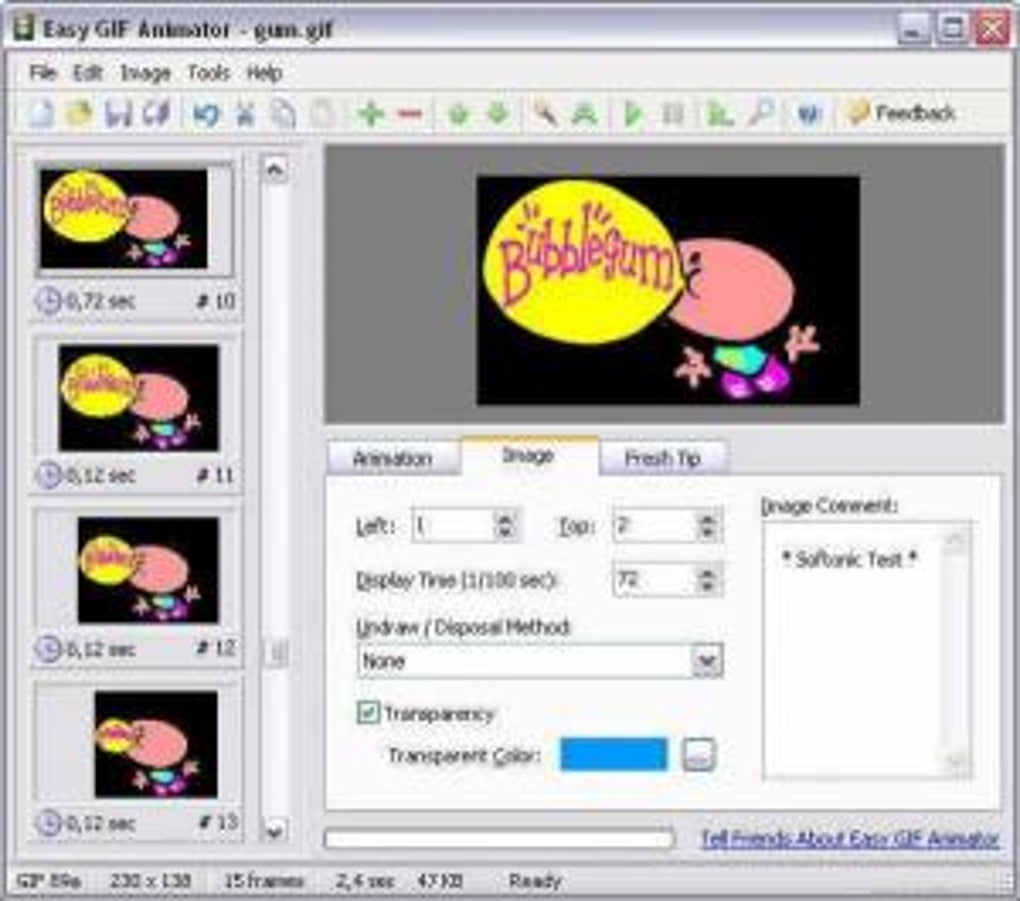Add a frame with the green plus
1020x901 pixels.
click(x=371, y=114)
